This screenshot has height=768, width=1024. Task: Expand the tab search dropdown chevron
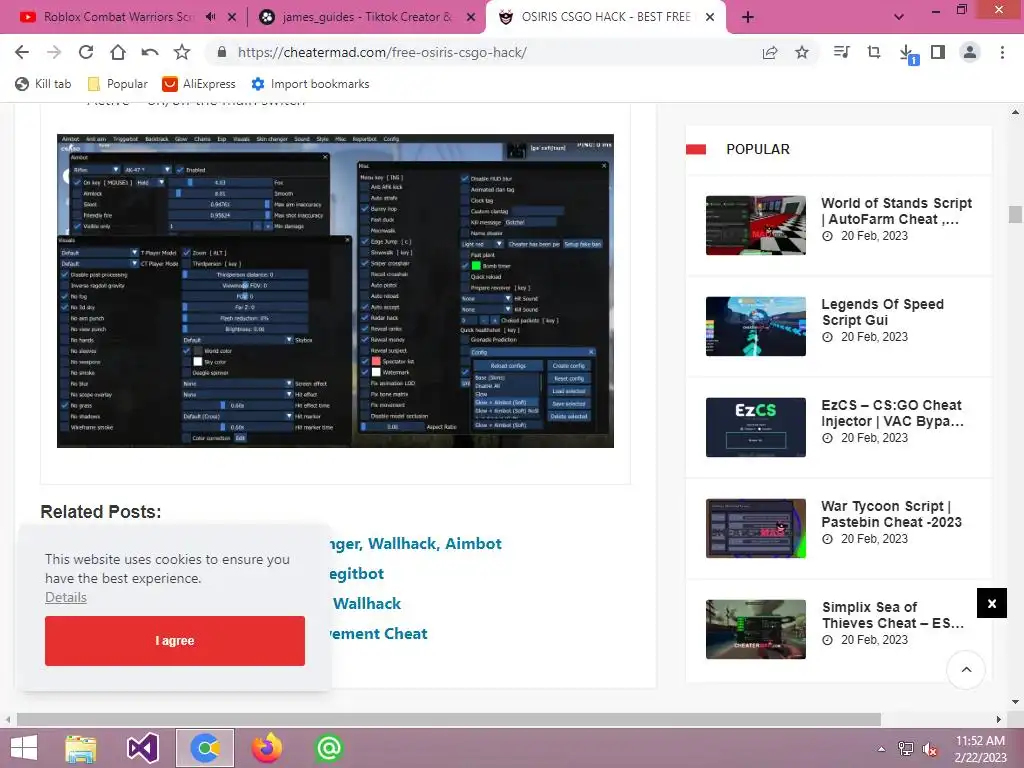pyautogui.click(x=899, y=17)
